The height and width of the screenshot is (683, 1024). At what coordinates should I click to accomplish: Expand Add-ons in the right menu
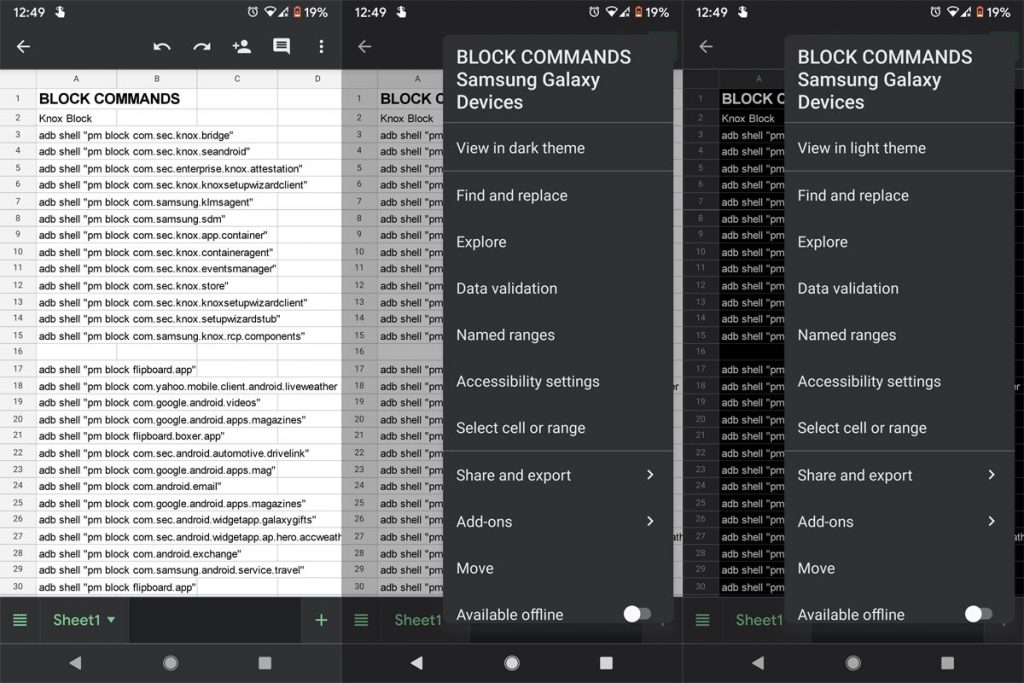click(899, 521)
